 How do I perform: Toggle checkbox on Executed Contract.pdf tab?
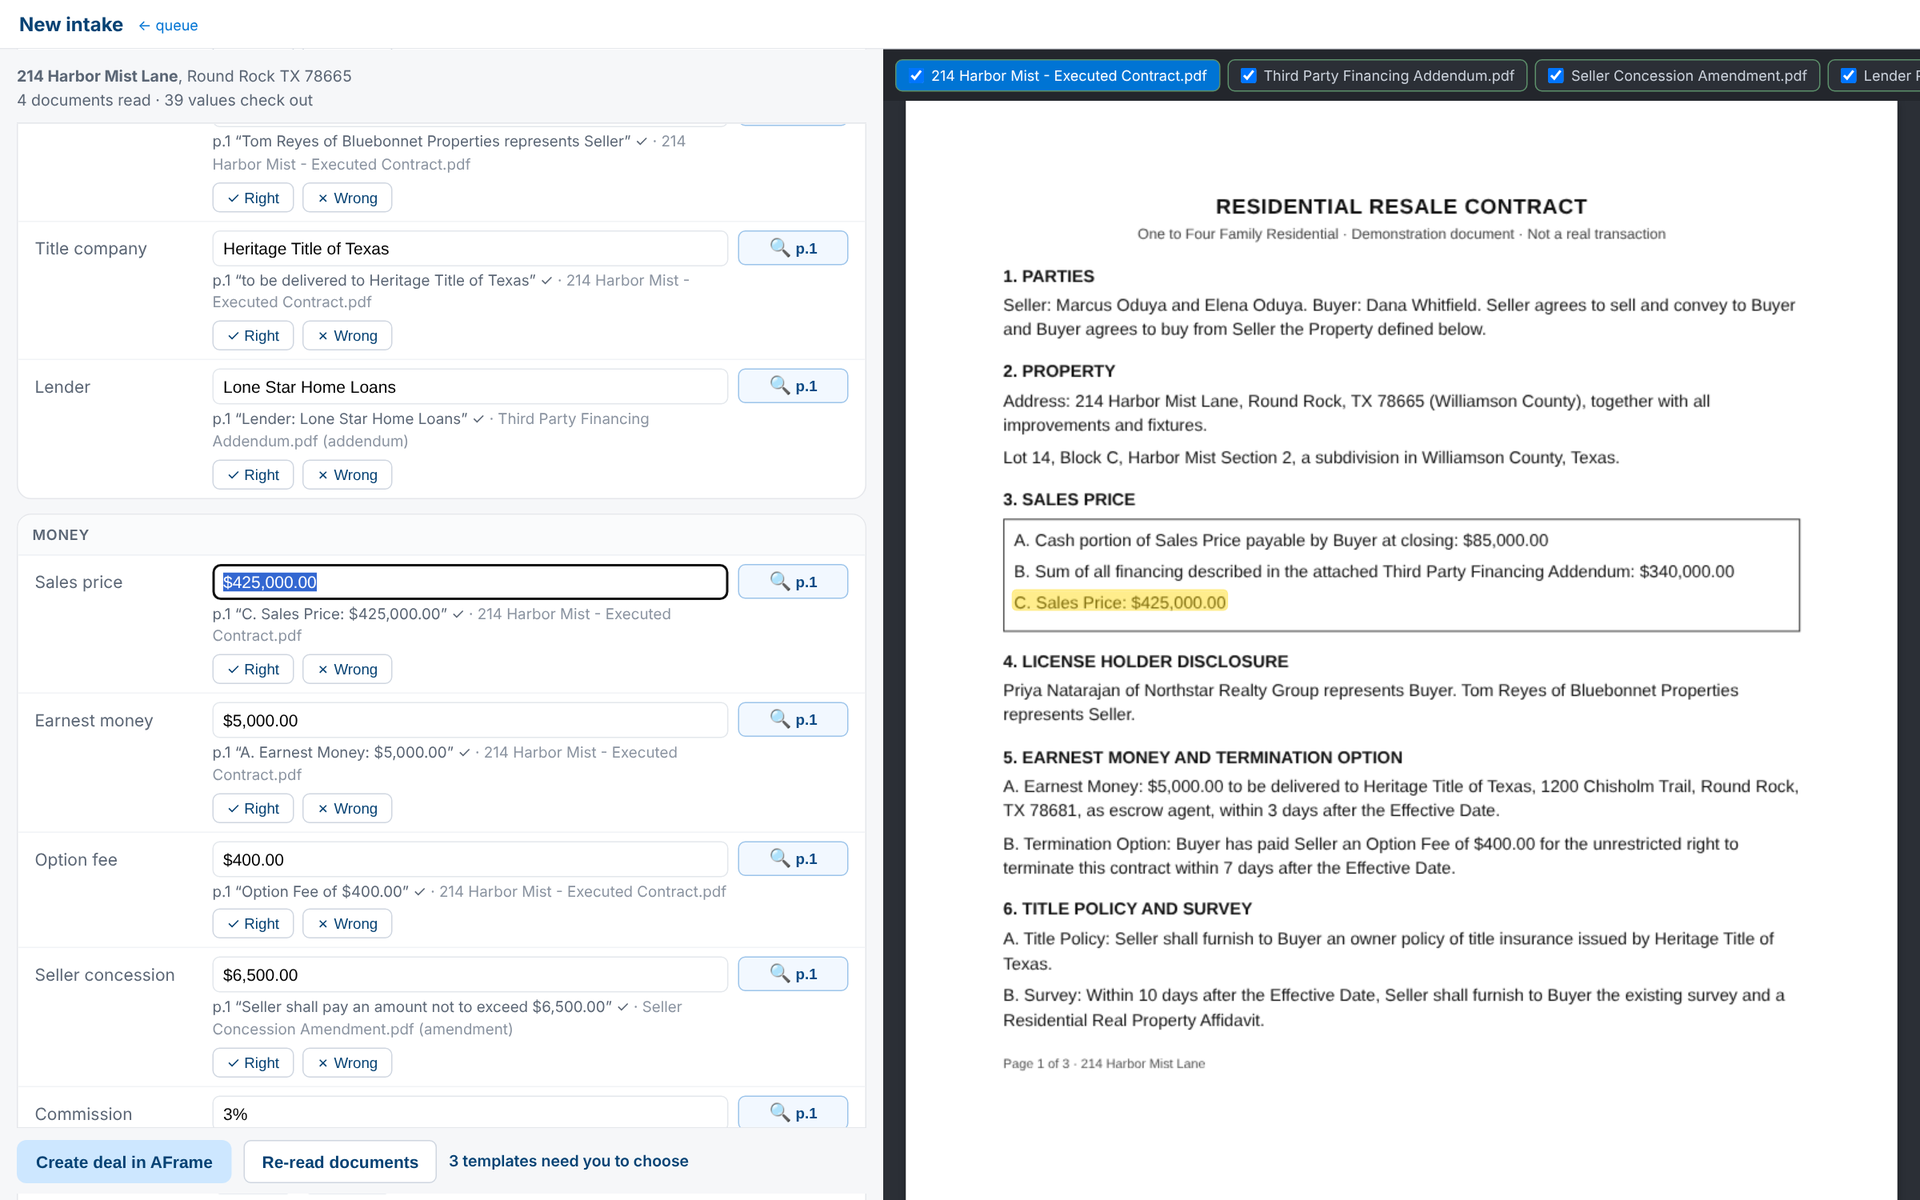tap(916, 76)
